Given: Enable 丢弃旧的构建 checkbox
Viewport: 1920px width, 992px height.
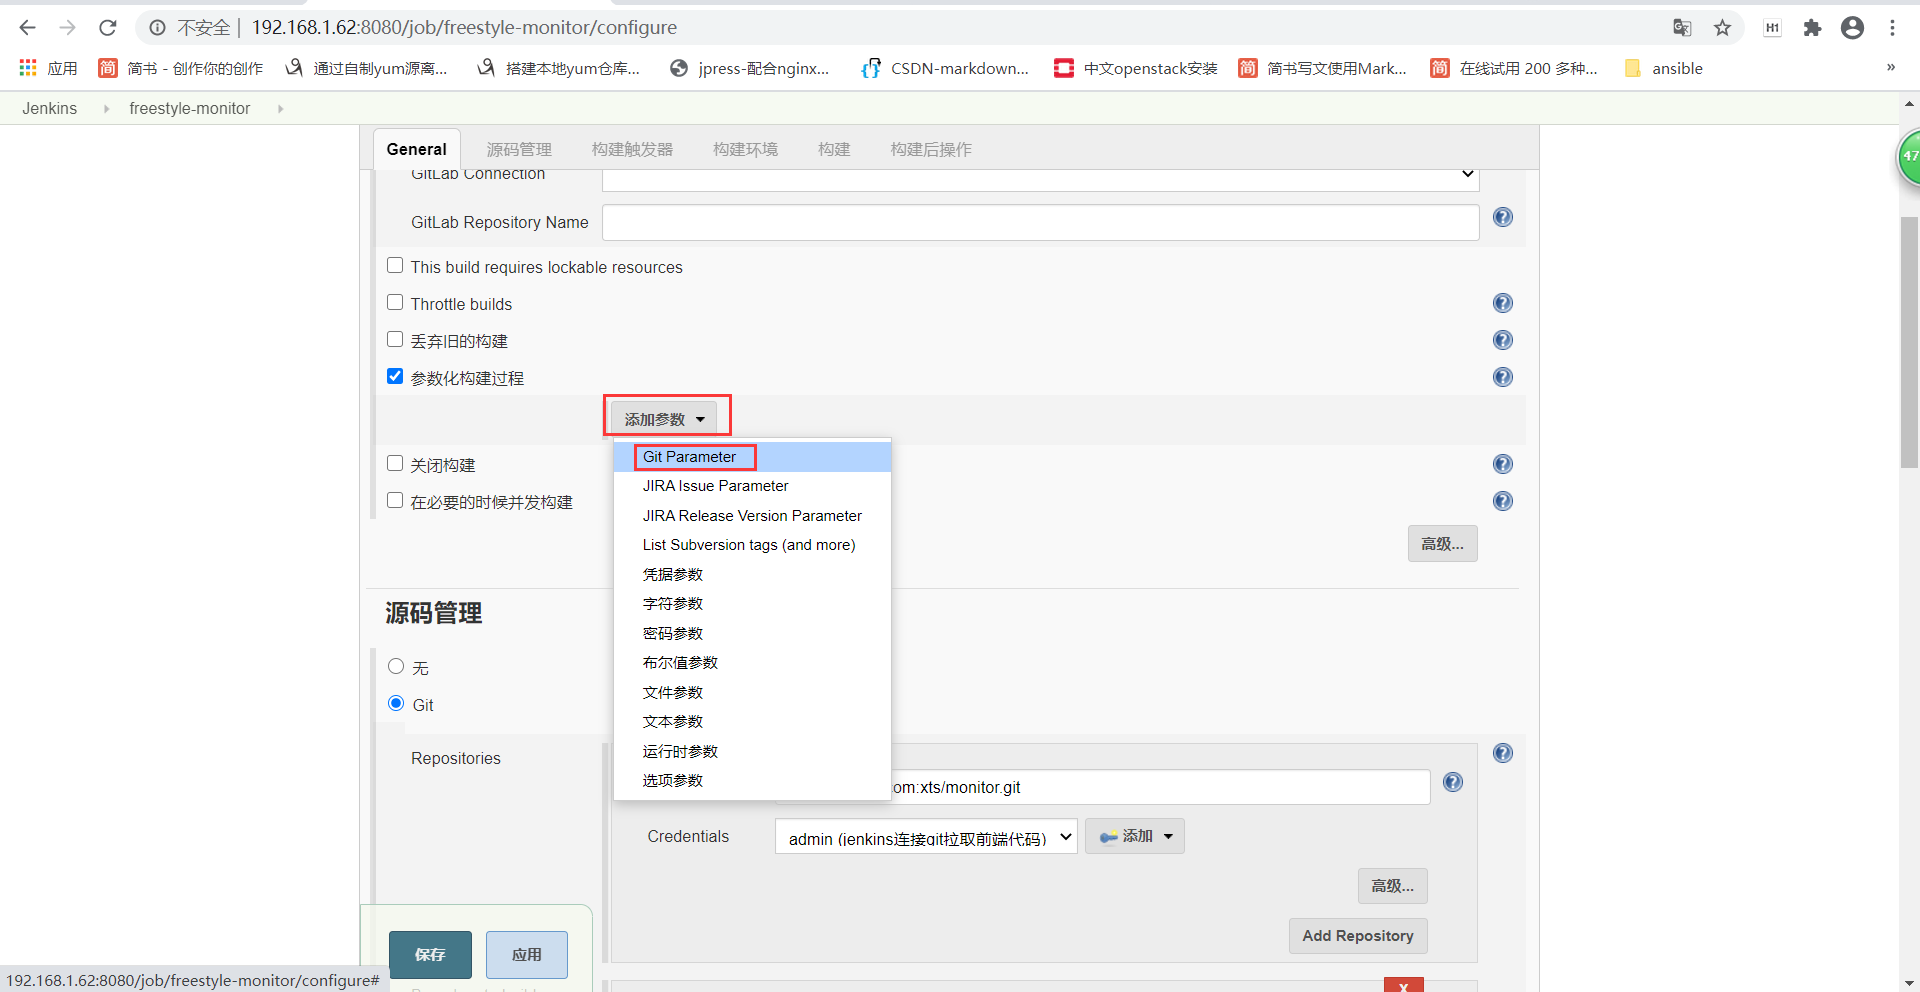Looking at the screenshot, I should (395, 339).
